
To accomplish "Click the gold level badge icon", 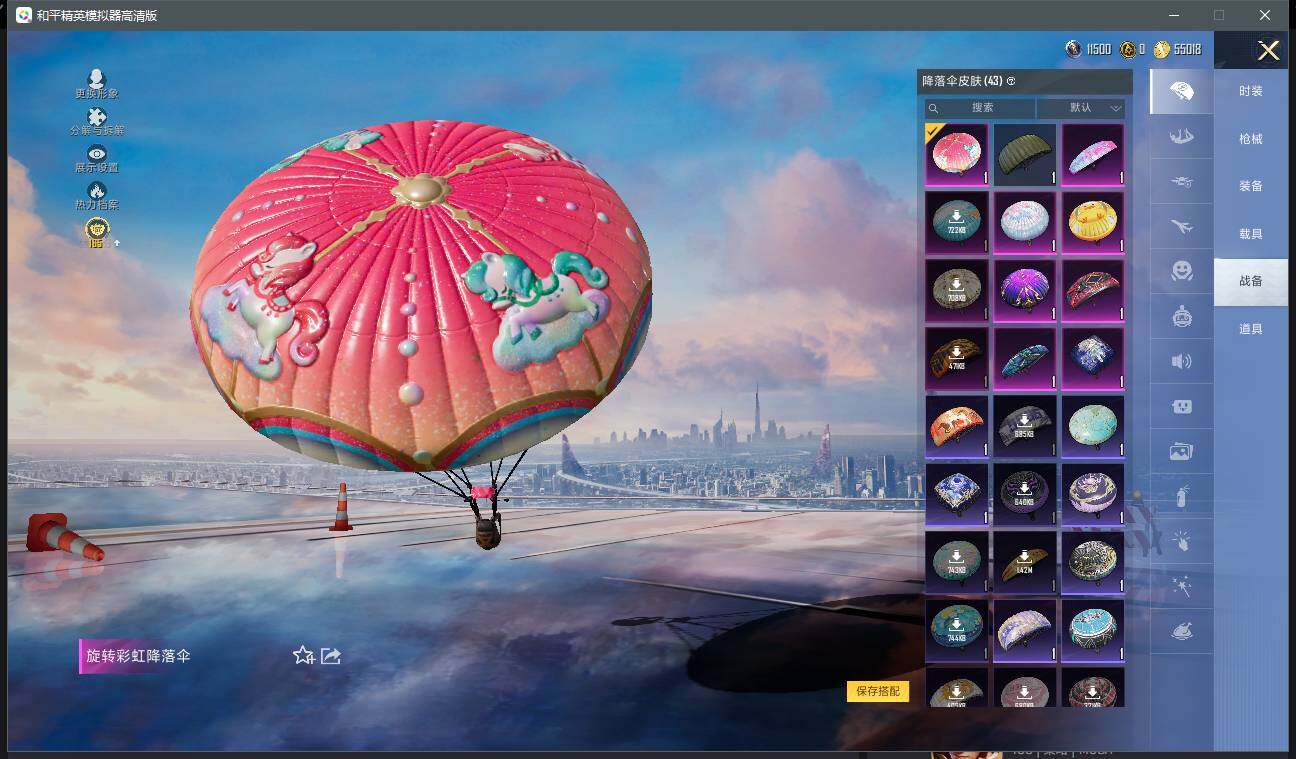I will pyautogui.click(x=97, y=232).
